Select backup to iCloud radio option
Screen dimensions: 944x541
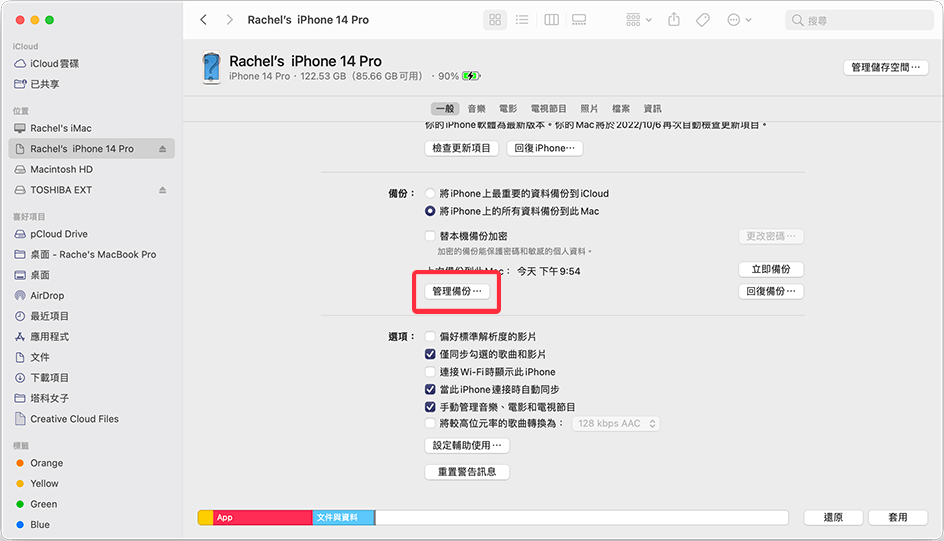pos(430,193)
